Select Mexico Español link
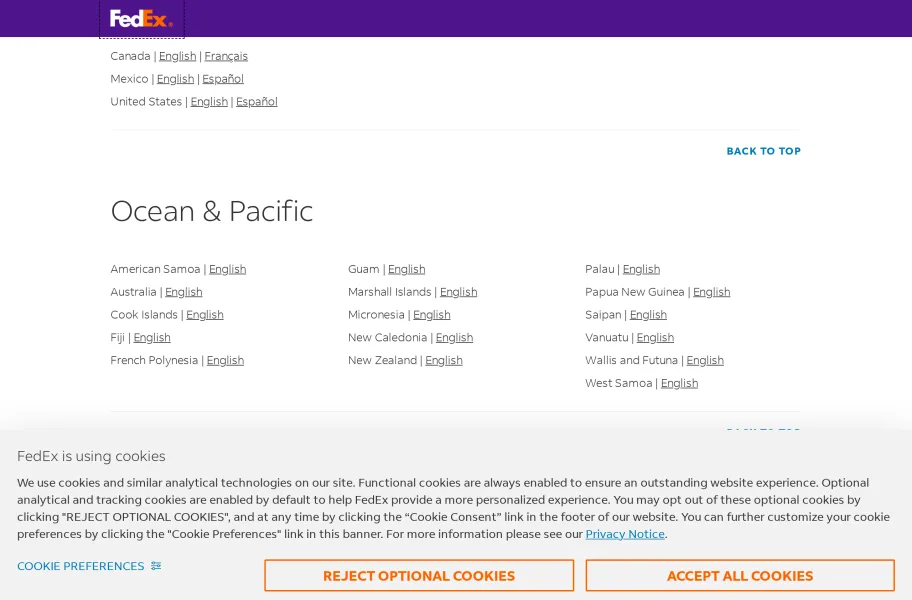The height and width of the screenshot is (600, 912). [223, 78]
